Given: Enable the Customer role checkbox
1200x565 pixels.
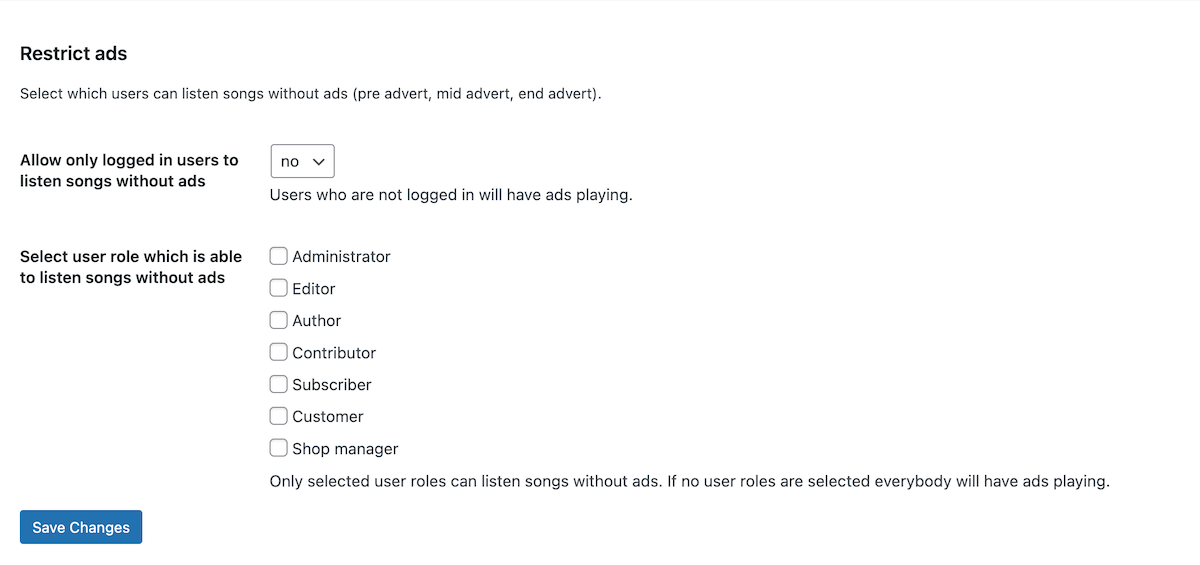Looking at the screenshot, I should [279, 416].
